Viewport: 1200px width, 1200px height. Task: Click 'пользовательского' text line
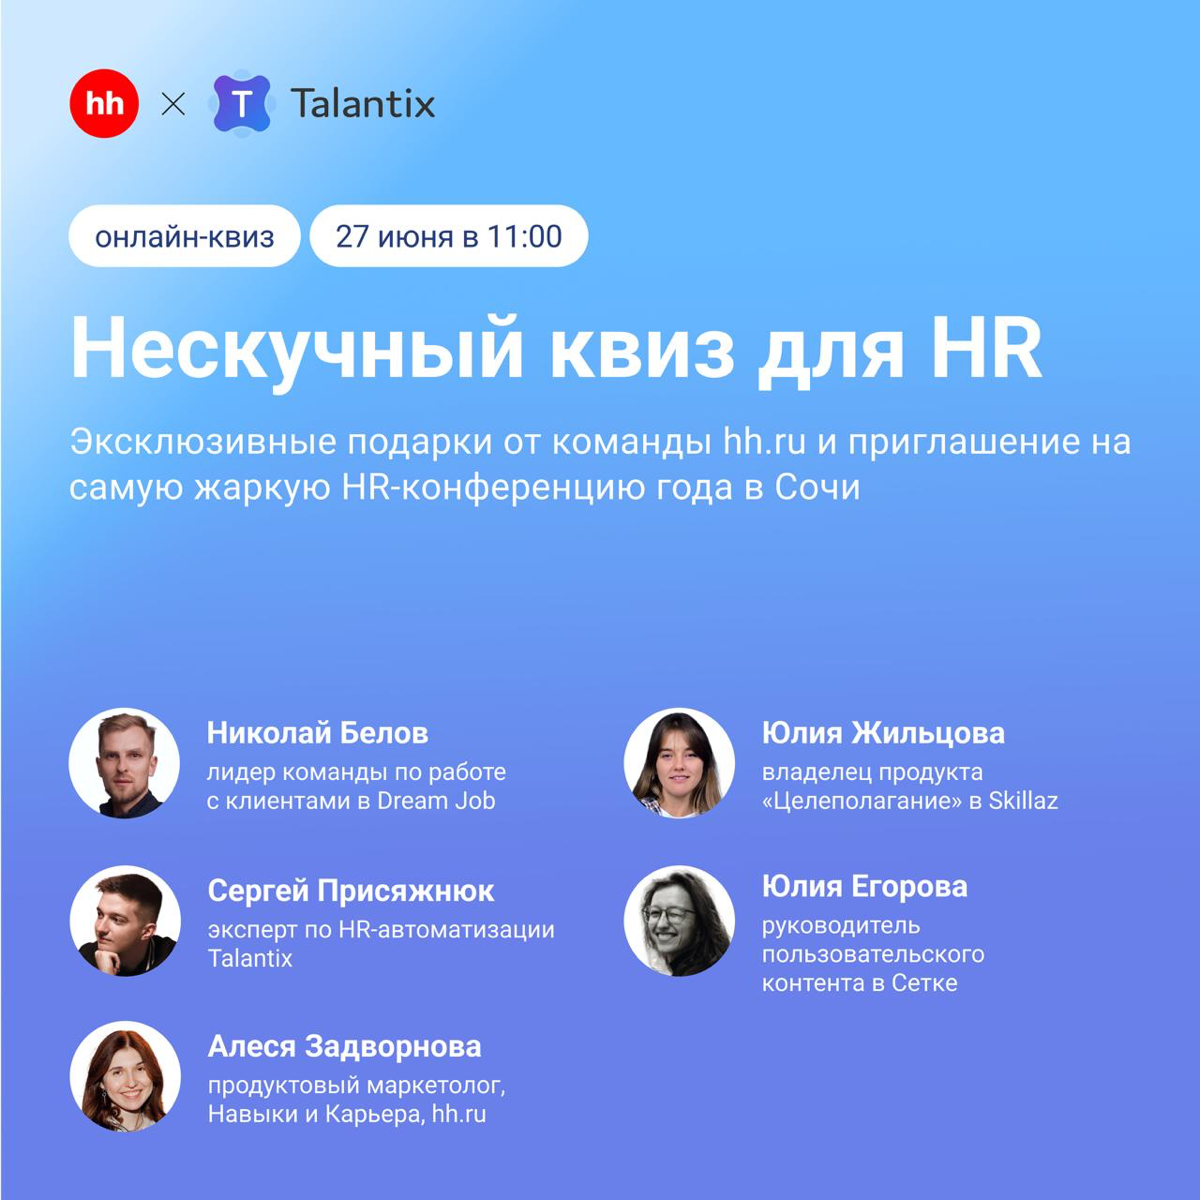point(873,955)
